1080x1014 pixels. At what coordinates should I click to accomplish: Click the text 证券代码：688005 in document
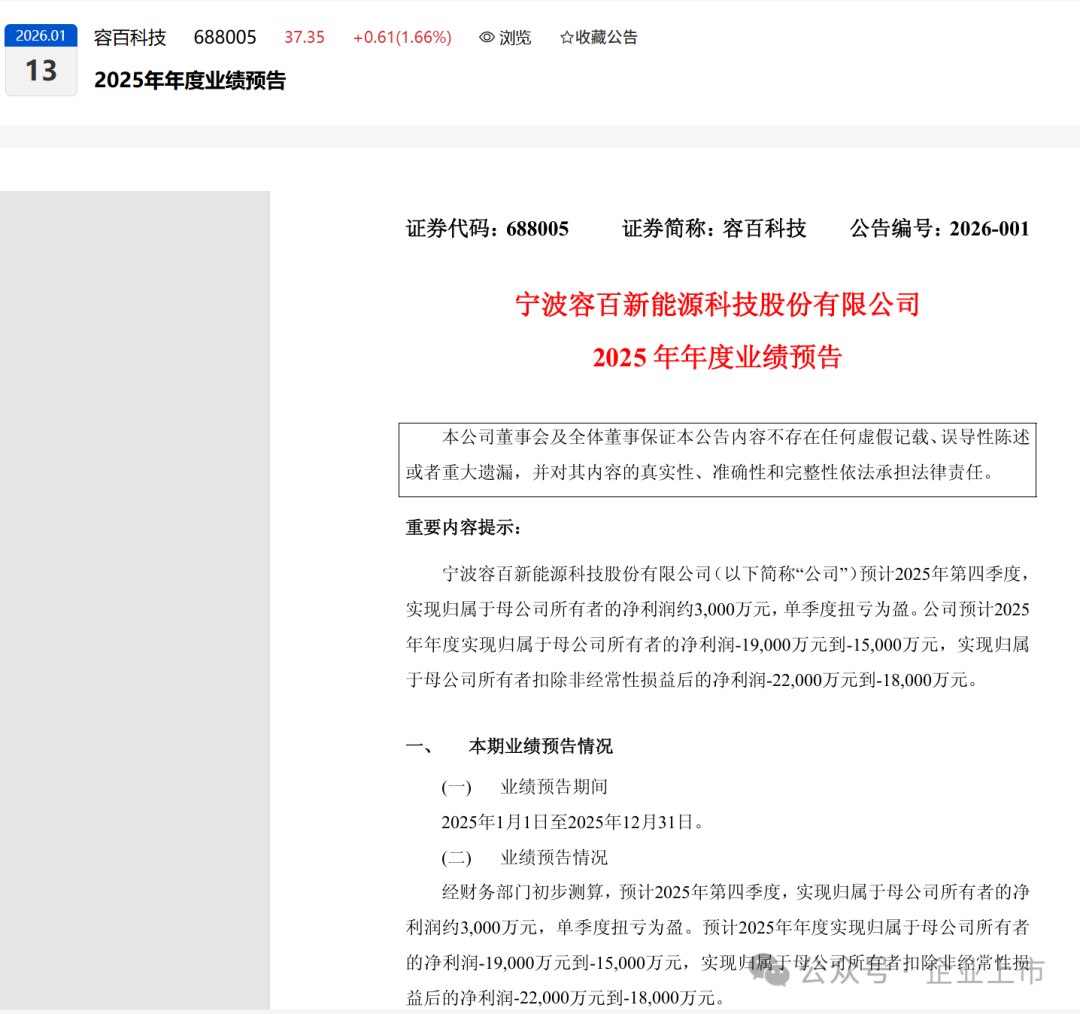pyautogui.click(x=487, y=229)
